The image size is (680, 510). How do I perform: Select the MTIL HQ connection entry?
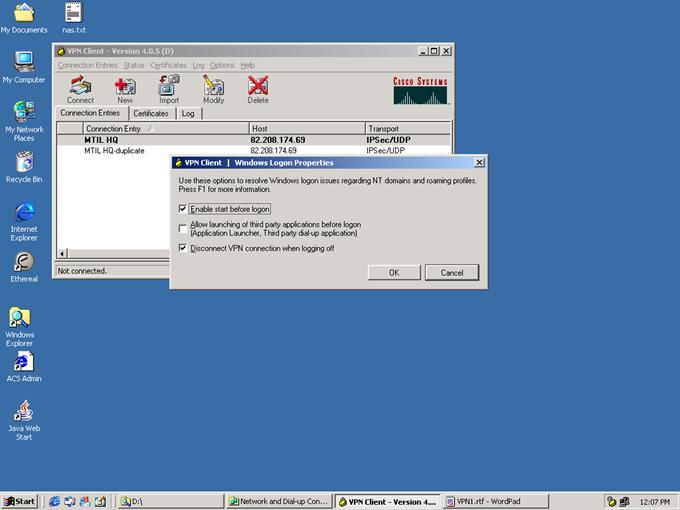coord(254,140)
